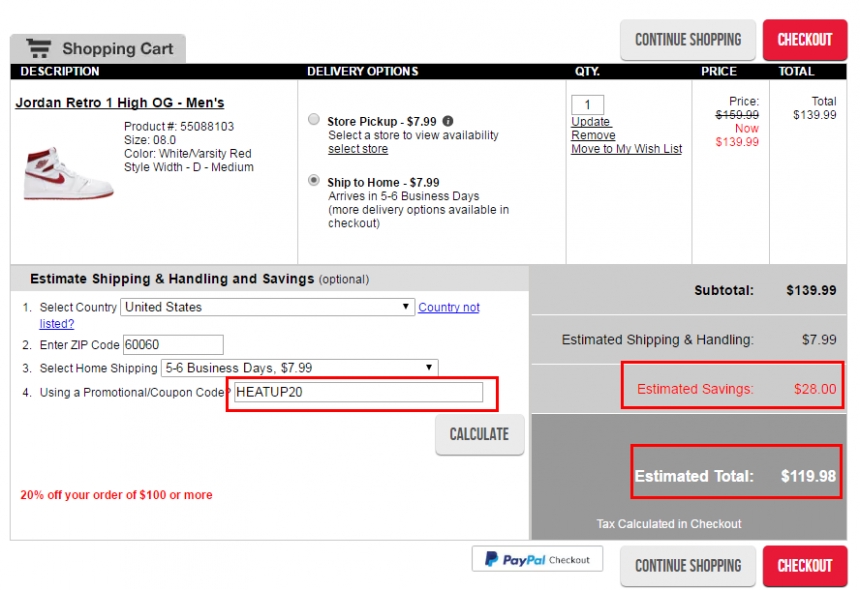Click the Update quantity link
Screen dimensions: 860x590
point(591,122)
